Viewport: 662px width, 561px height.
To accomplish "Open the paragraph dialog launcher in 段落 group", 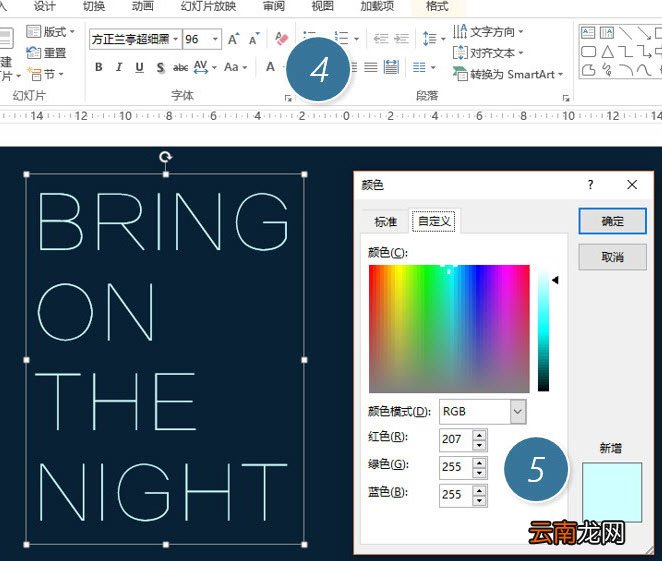I will (x=566, y=98).
